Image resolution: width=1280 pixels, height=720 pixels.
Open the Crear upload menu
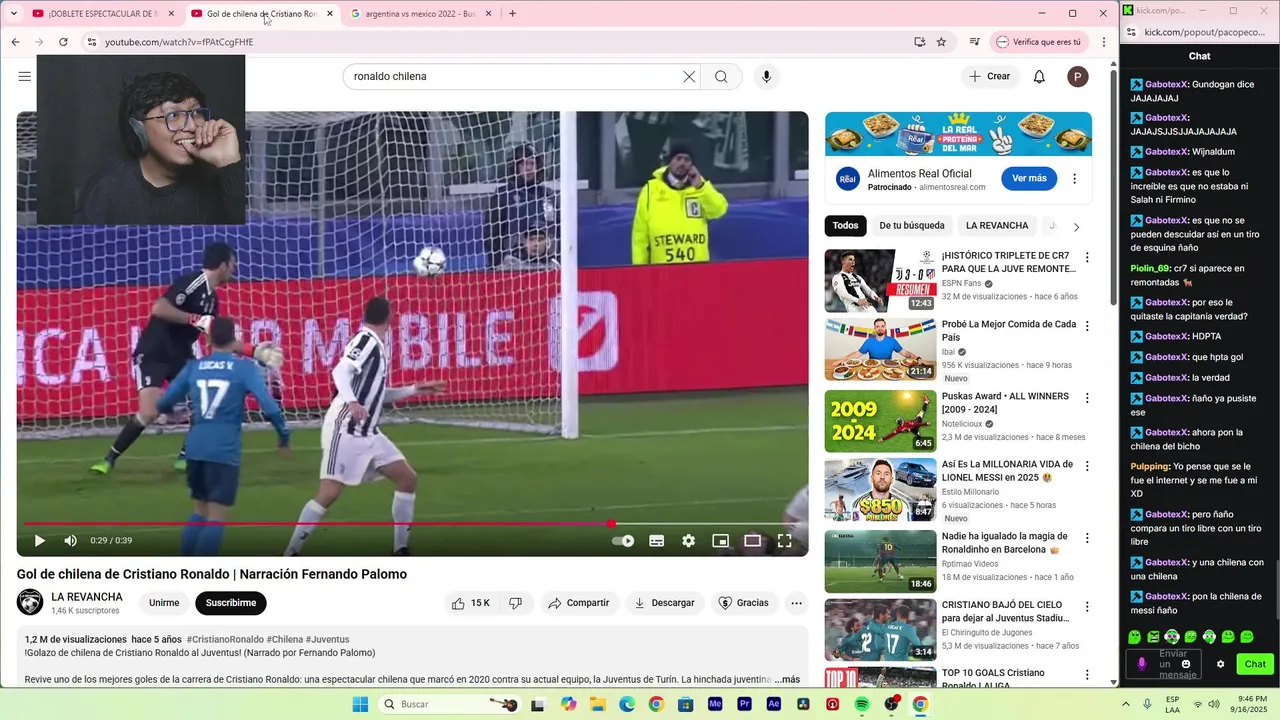pyautogui.click(x=990, y=76)
